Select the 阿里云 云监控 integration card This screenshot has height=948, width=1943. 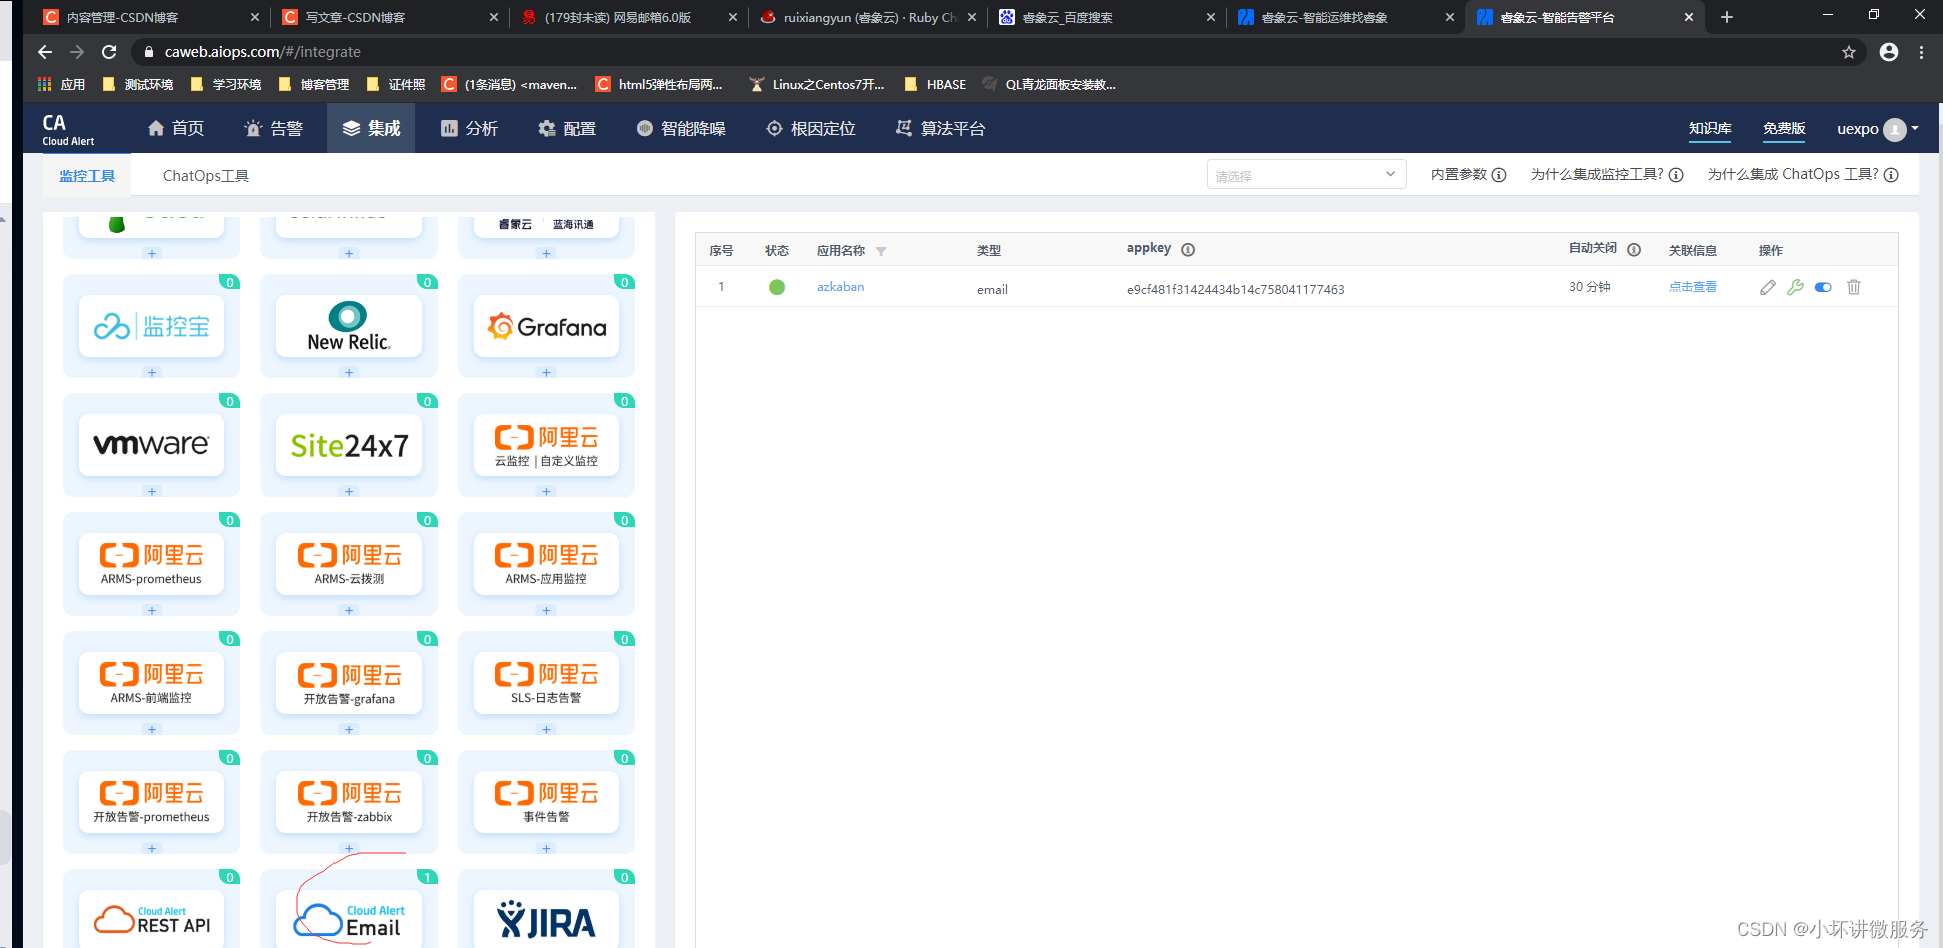pyautogui.click(x=546, y=445)
